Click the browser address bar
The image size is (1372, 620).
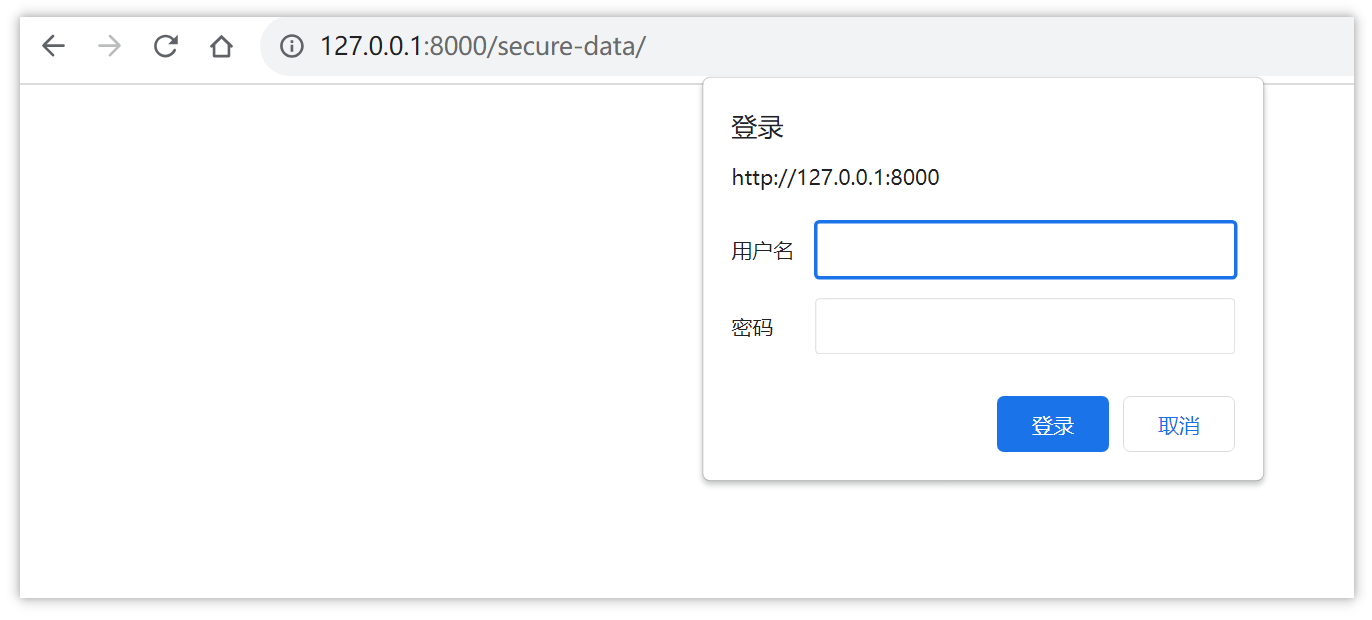(x=600, y=46)
